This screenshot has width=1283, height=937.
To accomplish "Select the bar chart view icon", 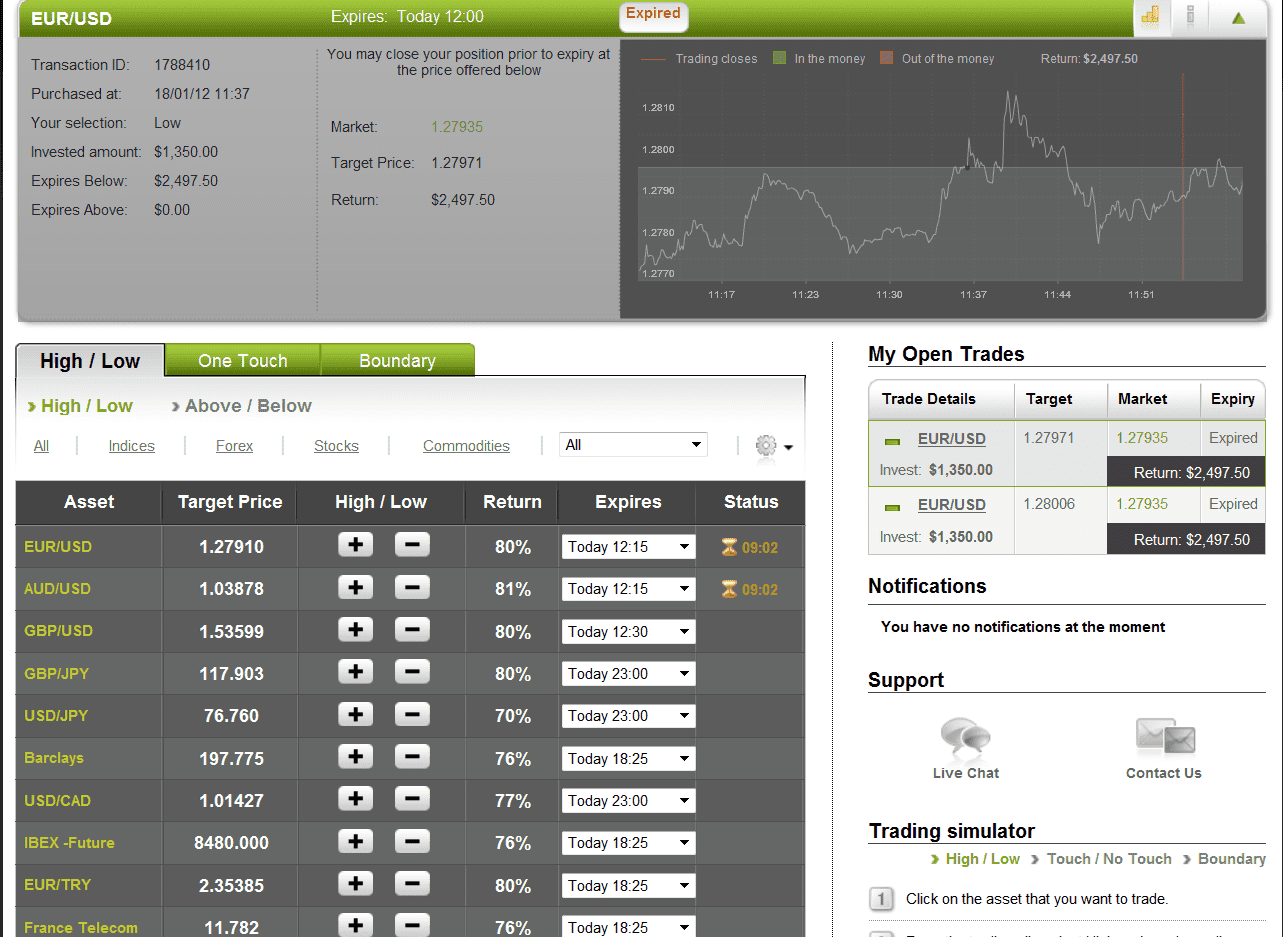I will 1150,18.
